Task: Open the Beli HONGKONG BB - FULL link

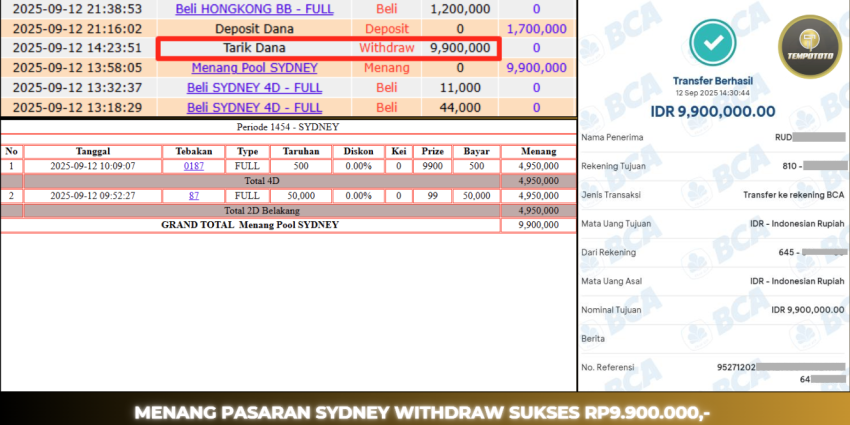Action: pyautogui.click(x=254, y=9)
